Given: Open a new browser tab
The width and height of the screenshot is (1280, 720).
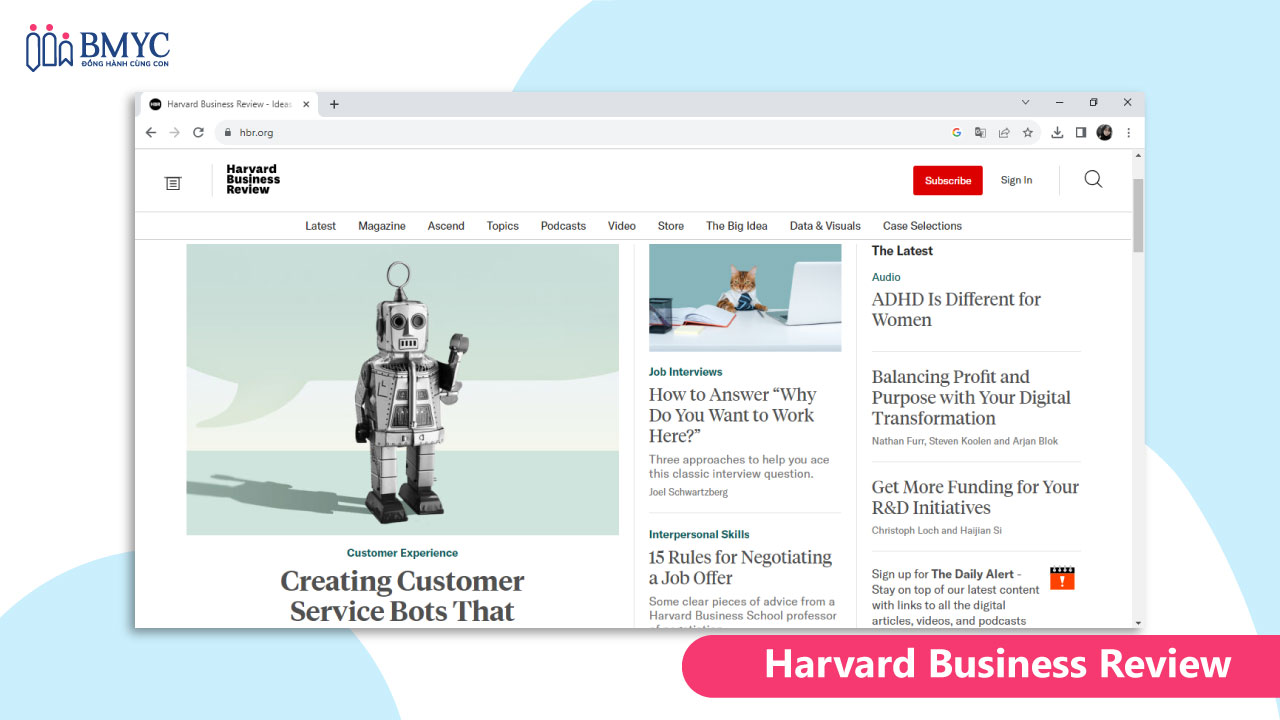Looking at the screenshot, I should pos(334,103).
